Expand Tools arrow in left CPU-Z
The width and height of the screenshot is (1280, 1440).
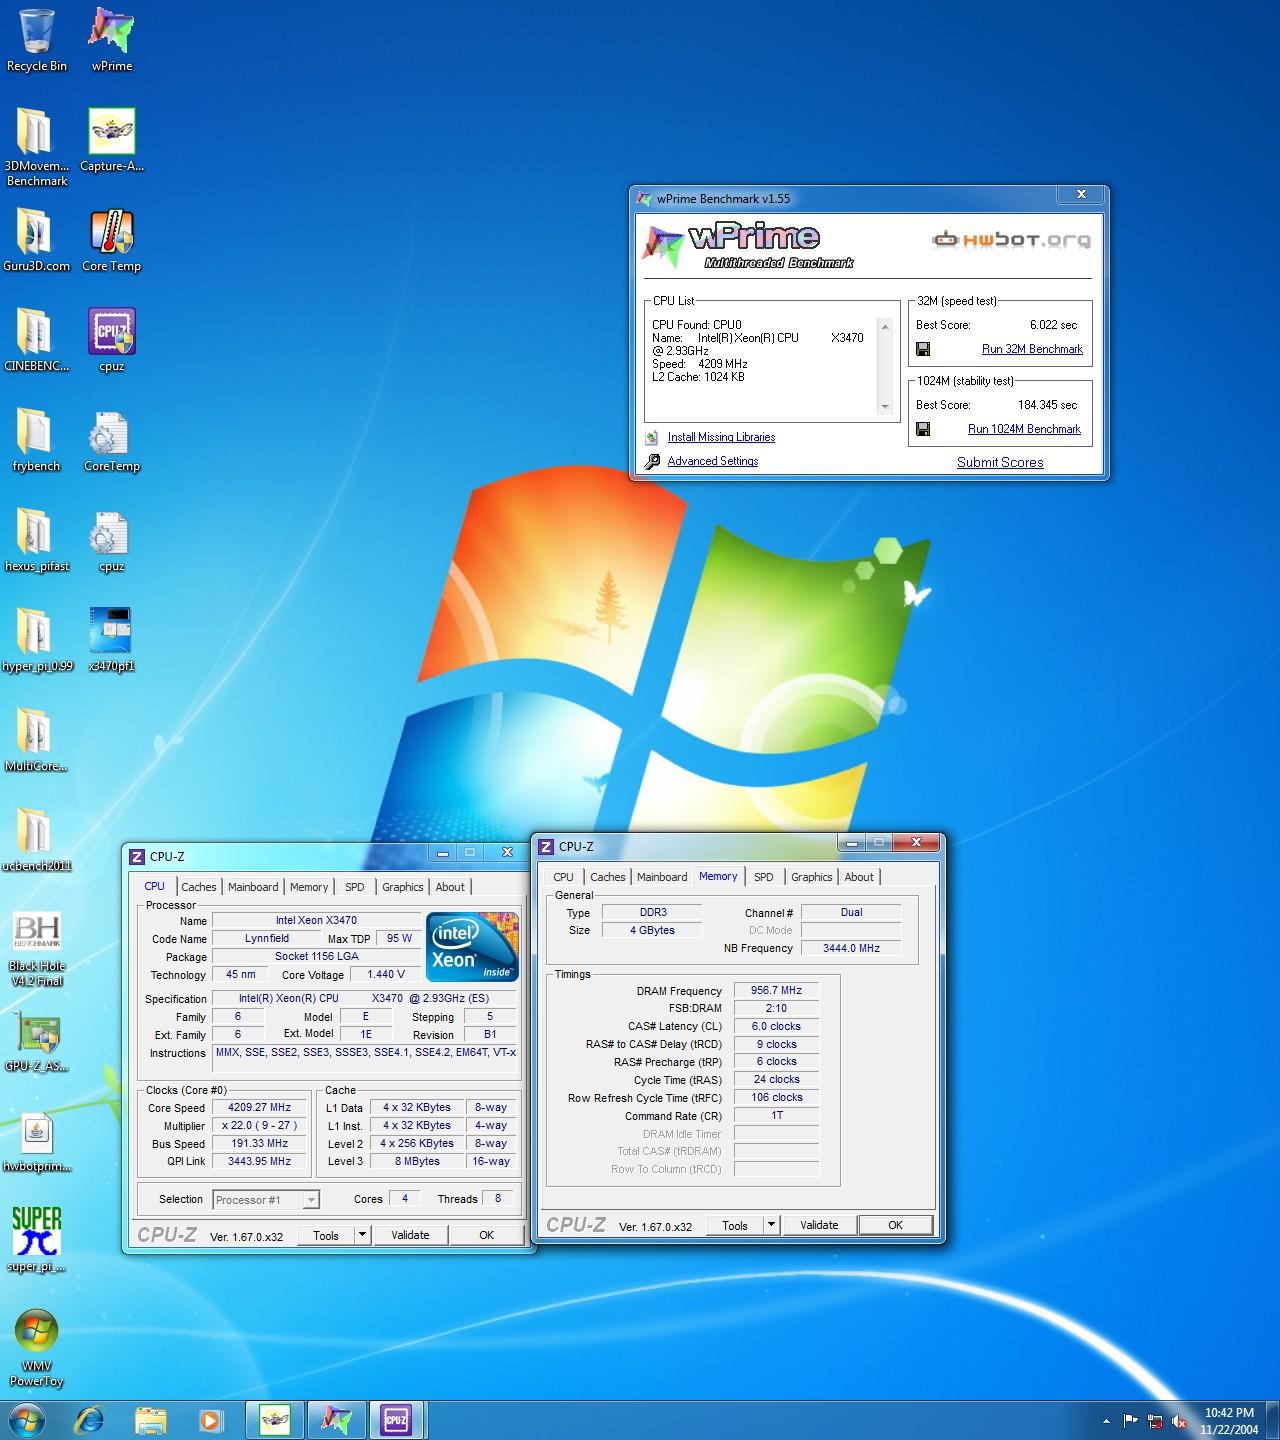tap(362, 1235)
